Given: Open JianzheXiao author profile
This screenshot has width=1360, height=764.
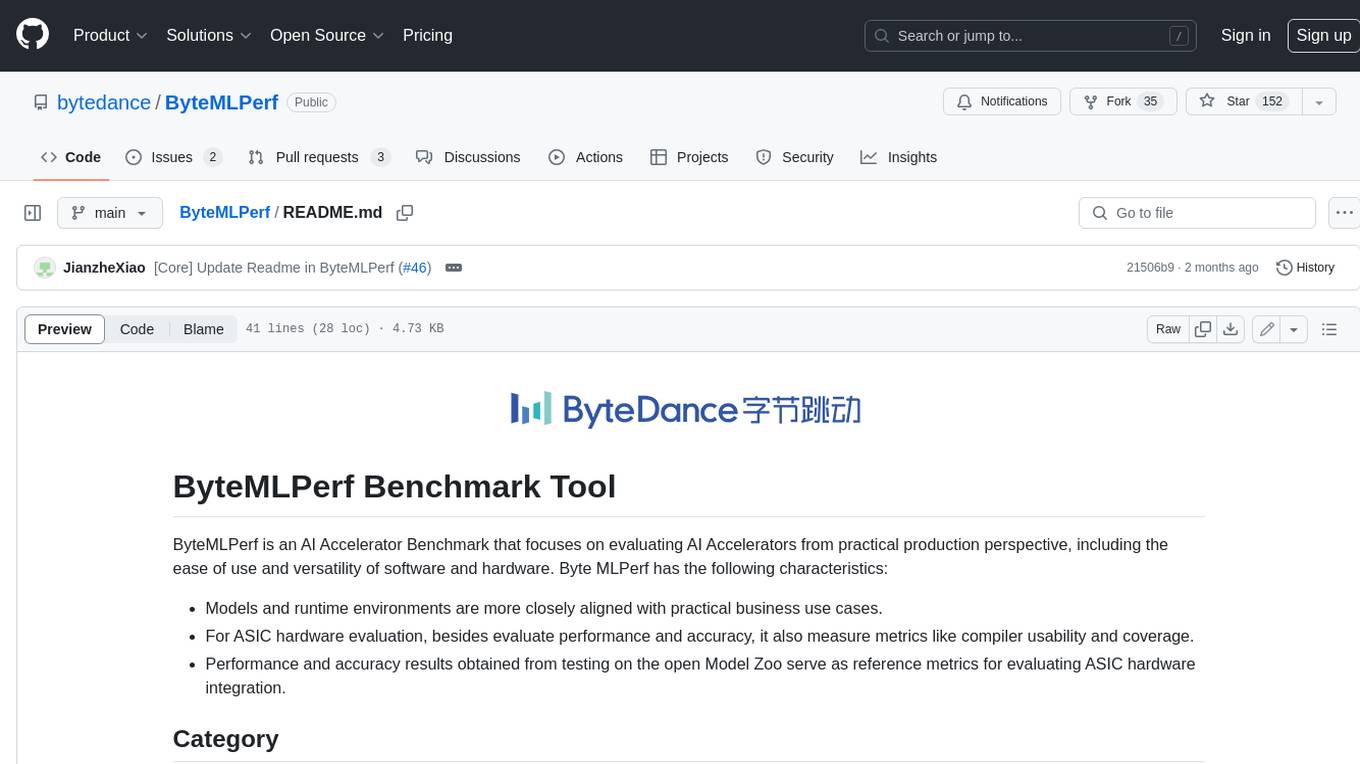Looking at the screenshot, I should point(104,268).
